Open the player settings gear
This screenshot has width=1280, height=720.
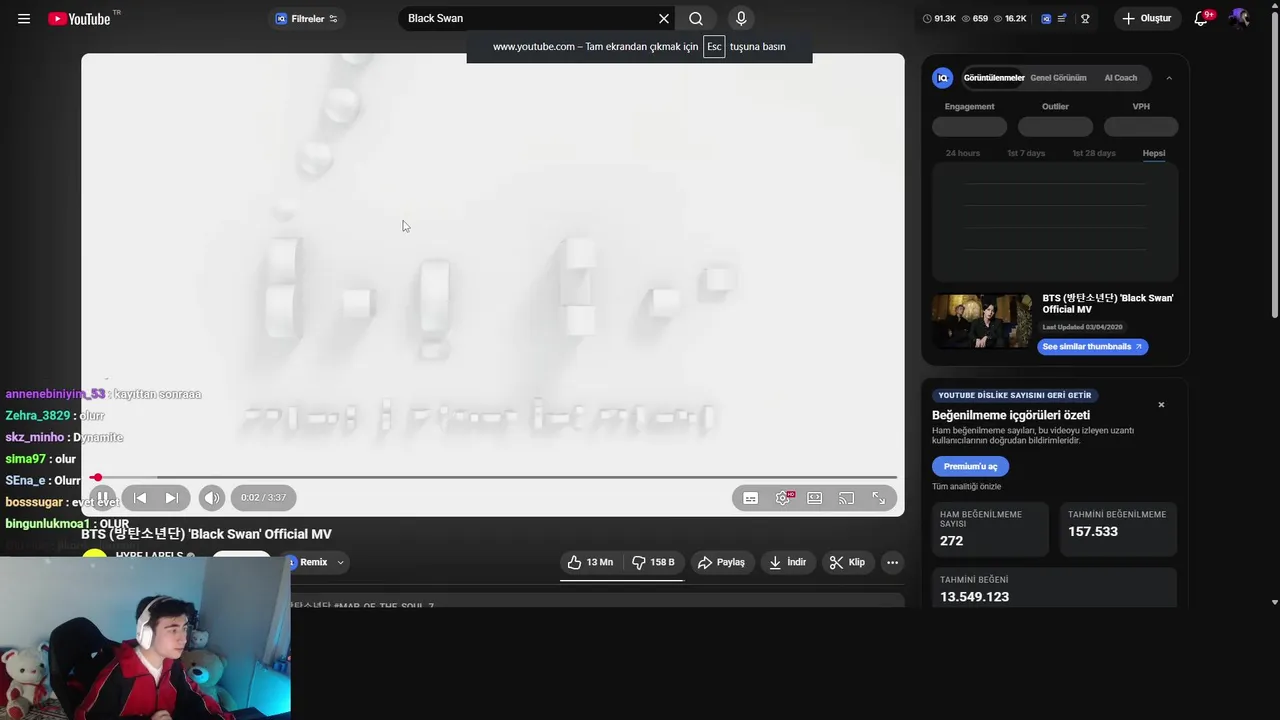783,498
